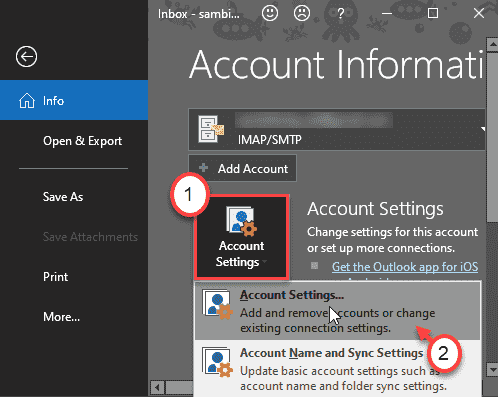This screenshot has width=498, height=397.
Task: Choose Account Name and Sync Settings entry
Action: pyautogui.click(x=337, y=368)
